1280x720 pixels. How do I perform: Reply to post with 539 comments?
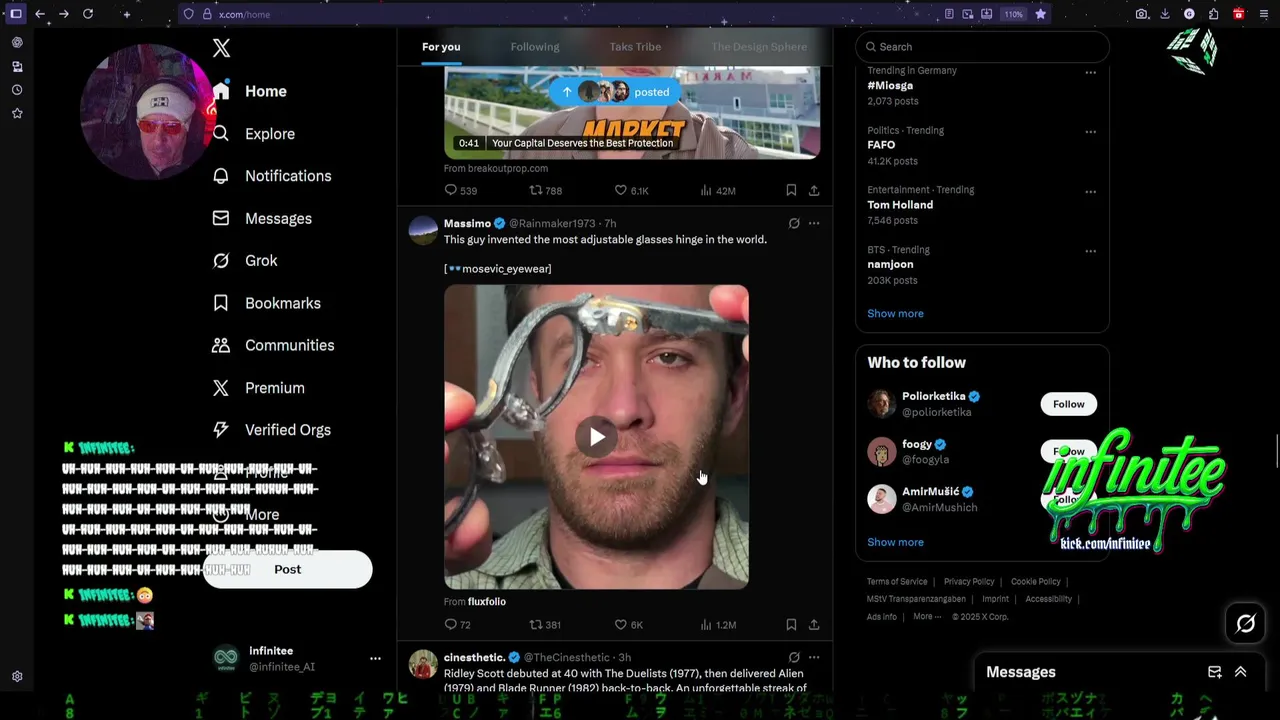pos(461,190)
